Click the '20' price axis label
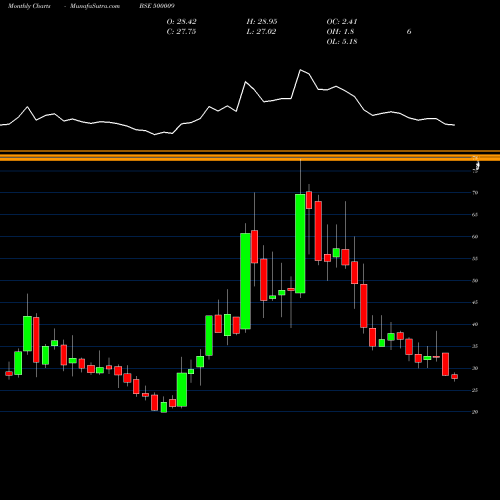This screenshot has height=500, width=500. [x=475, y=412]
